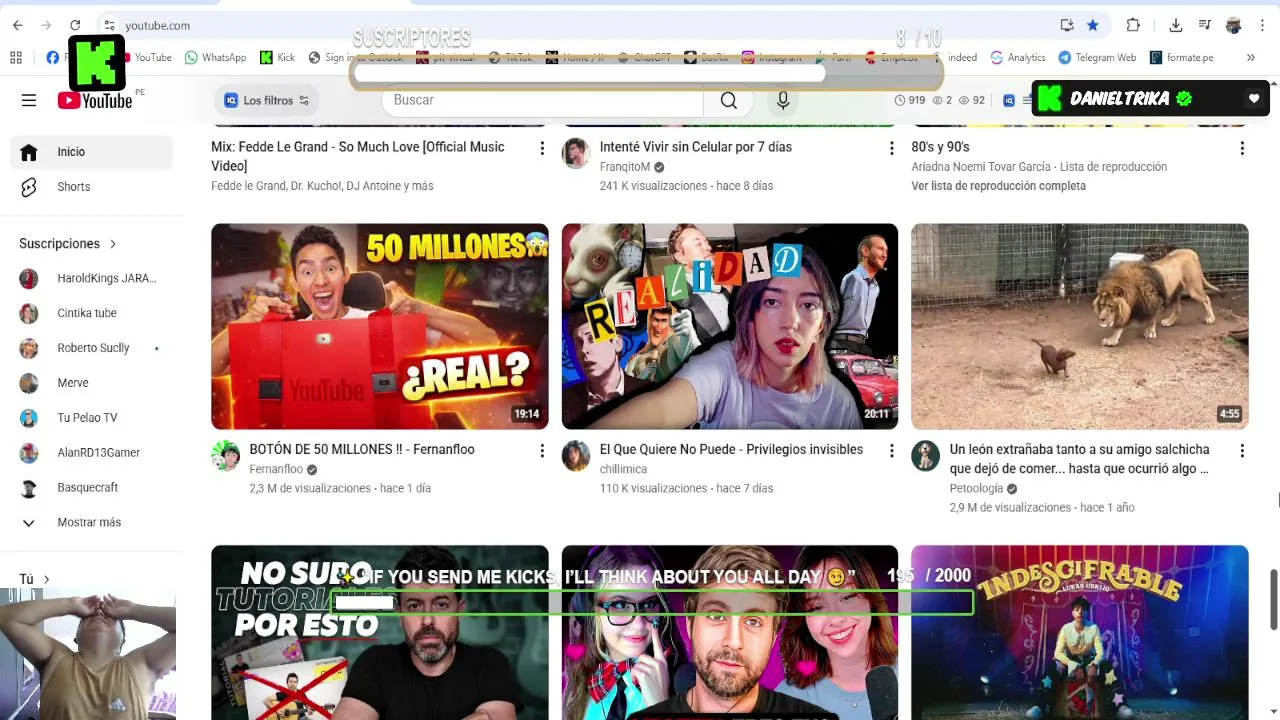Click Ver lista de reproducción completa

(x=998, y=186)
